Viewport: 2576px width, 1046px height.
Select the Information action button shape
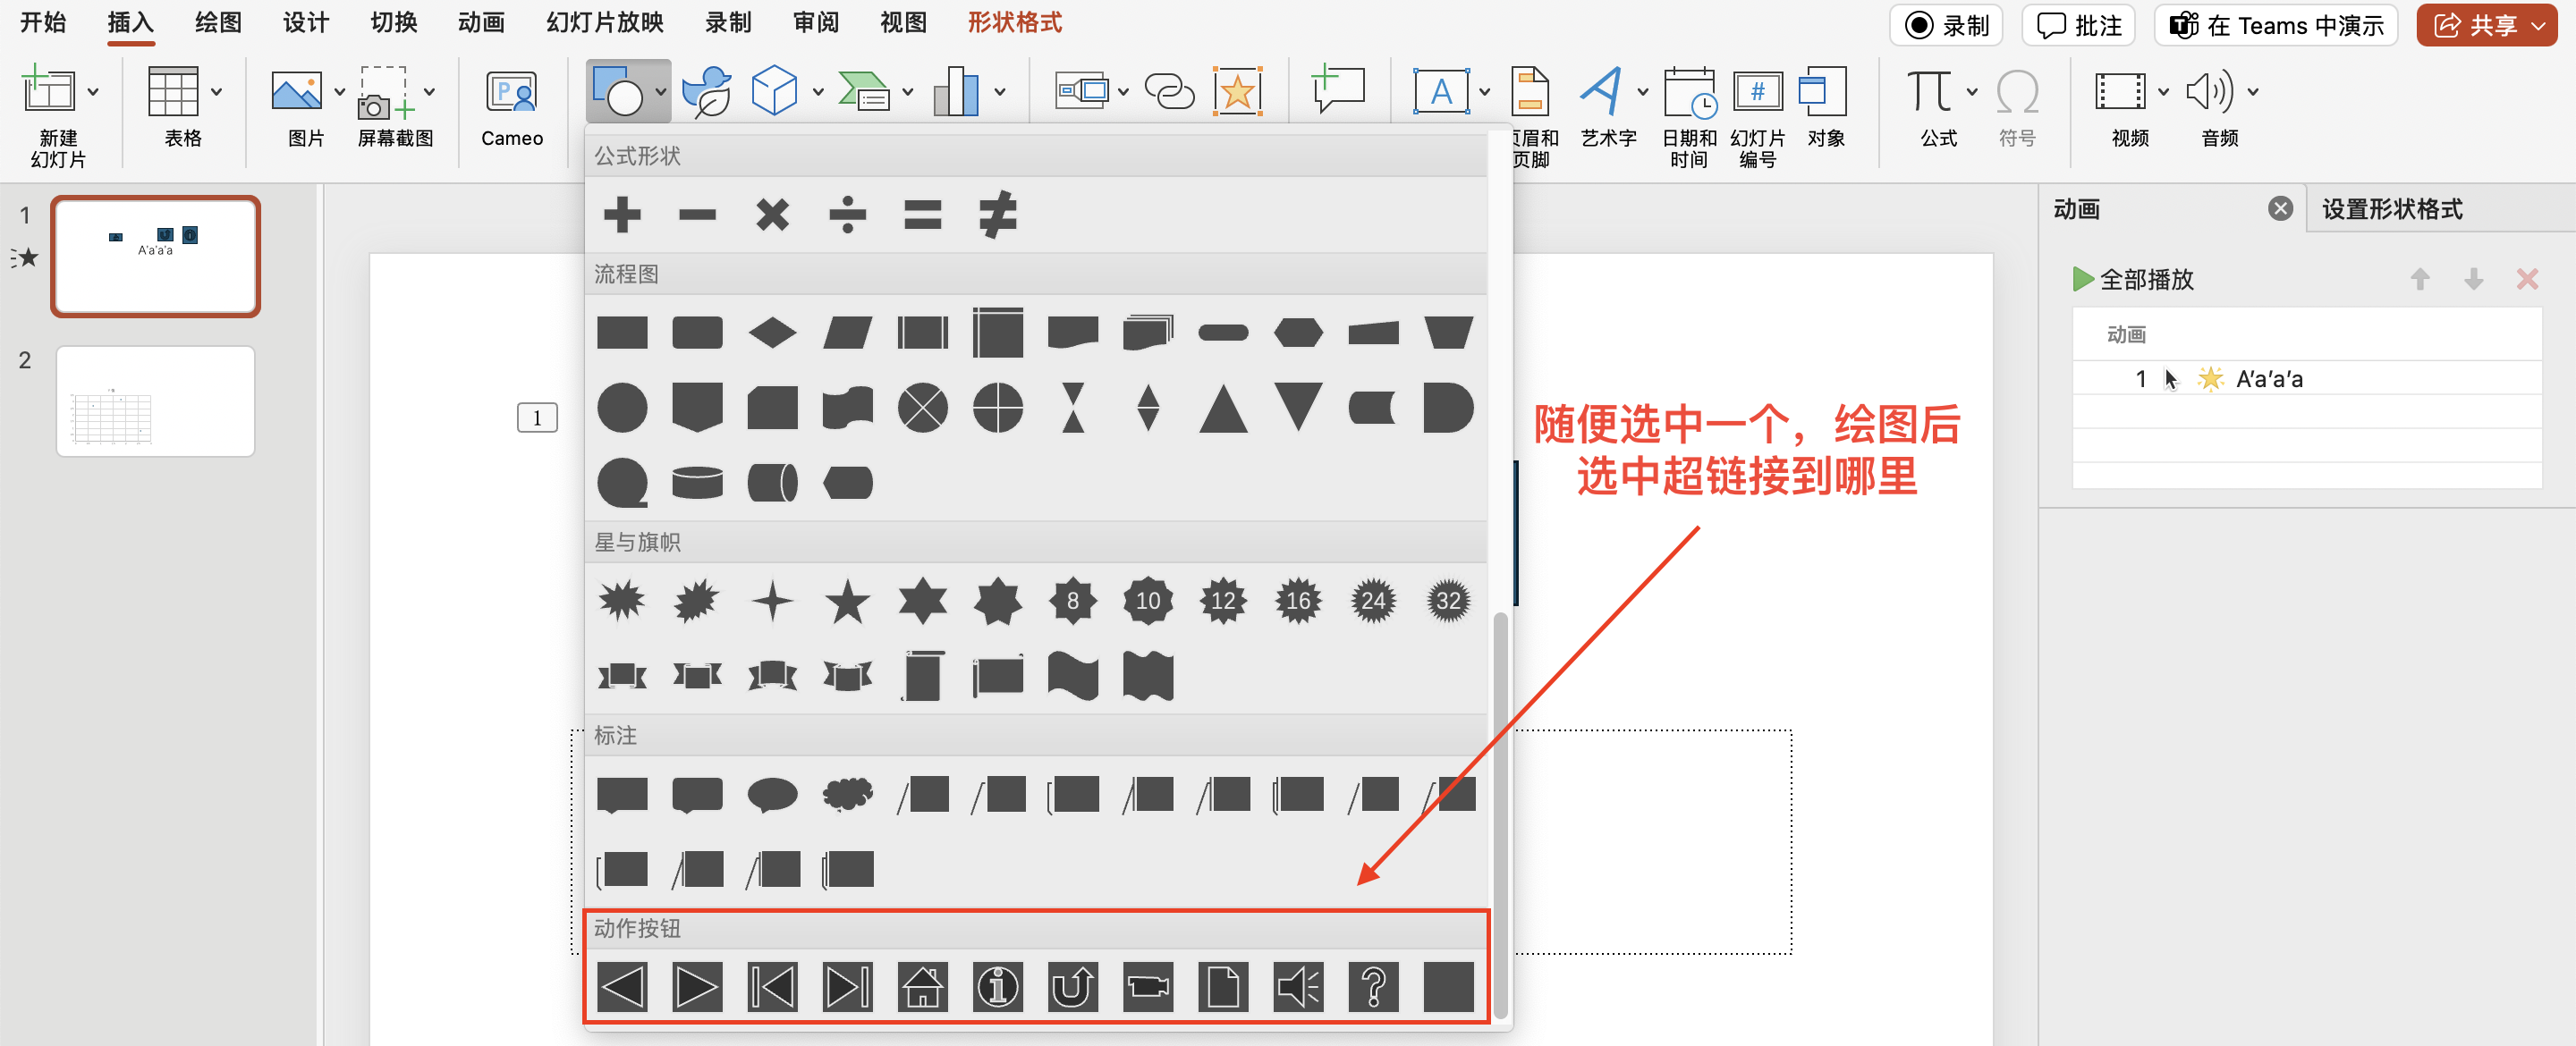(997, 987)
